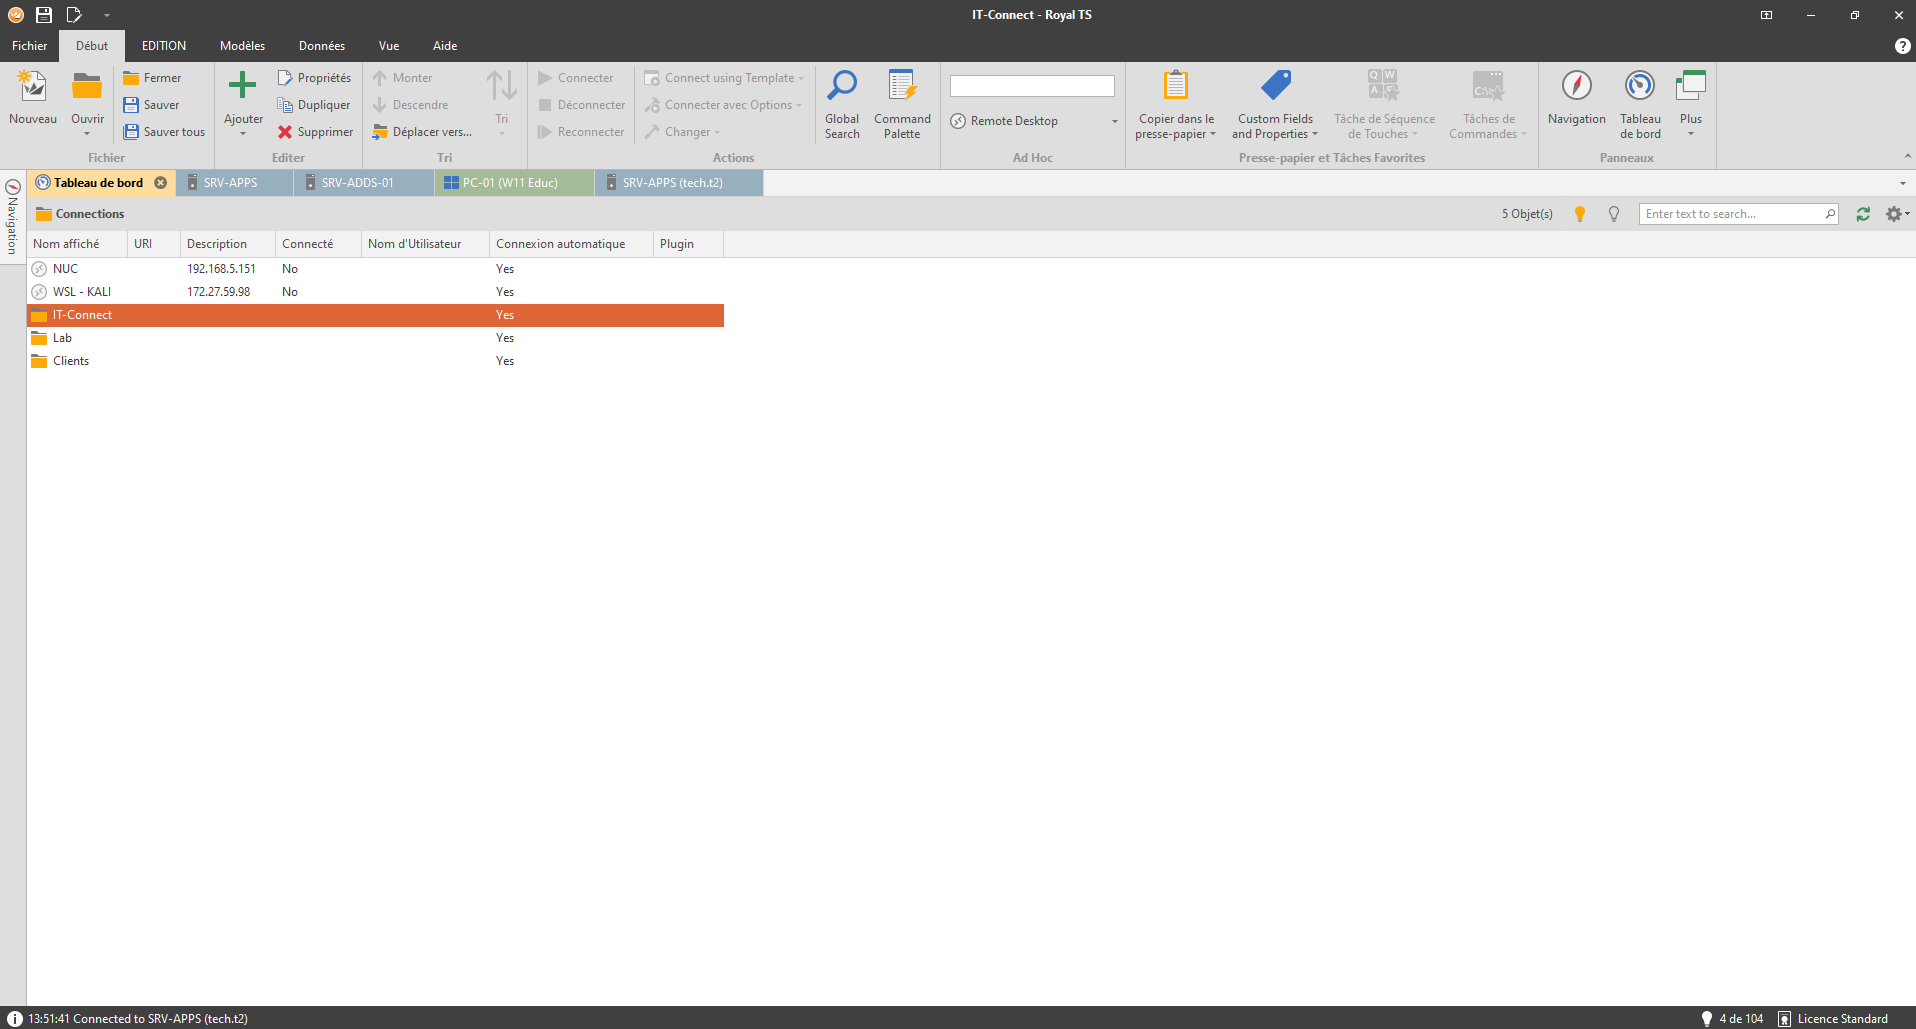Switch to the SRV-ADDS-01 tab
The height and width of the screenshot is (1029, 1916).
click(357, 183)
